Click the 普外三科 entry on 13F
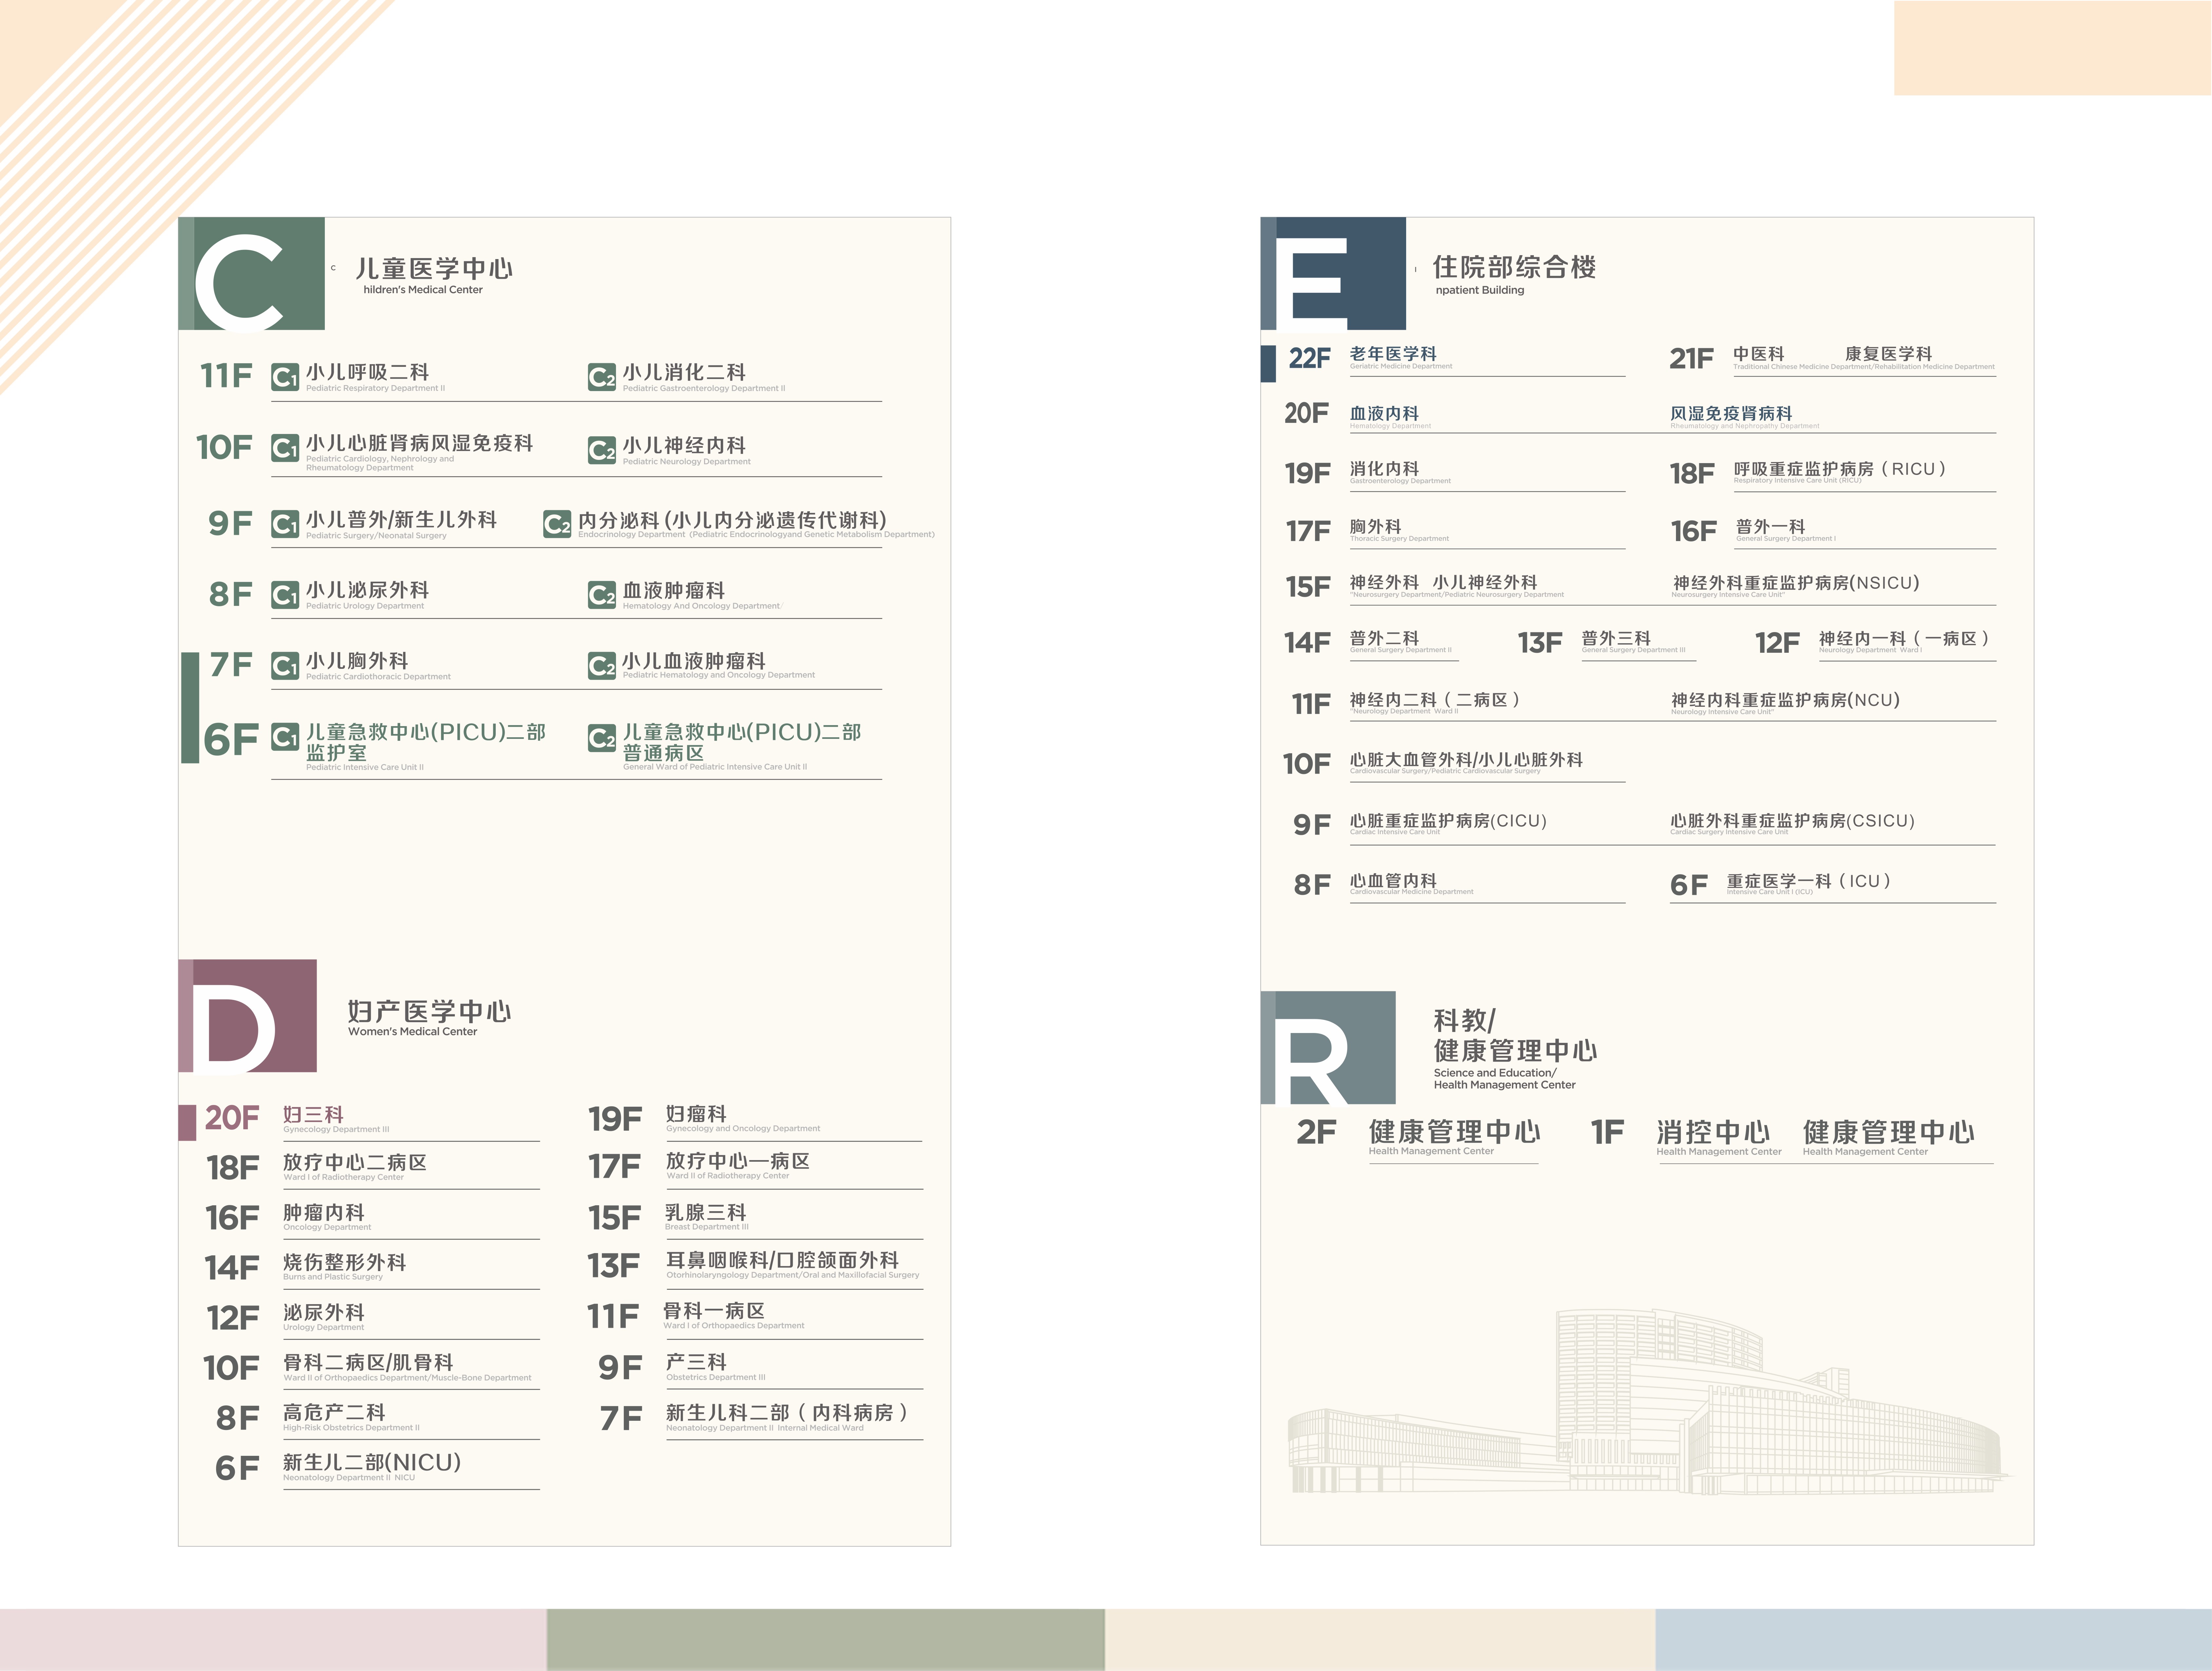 [x=1616, y=638]
